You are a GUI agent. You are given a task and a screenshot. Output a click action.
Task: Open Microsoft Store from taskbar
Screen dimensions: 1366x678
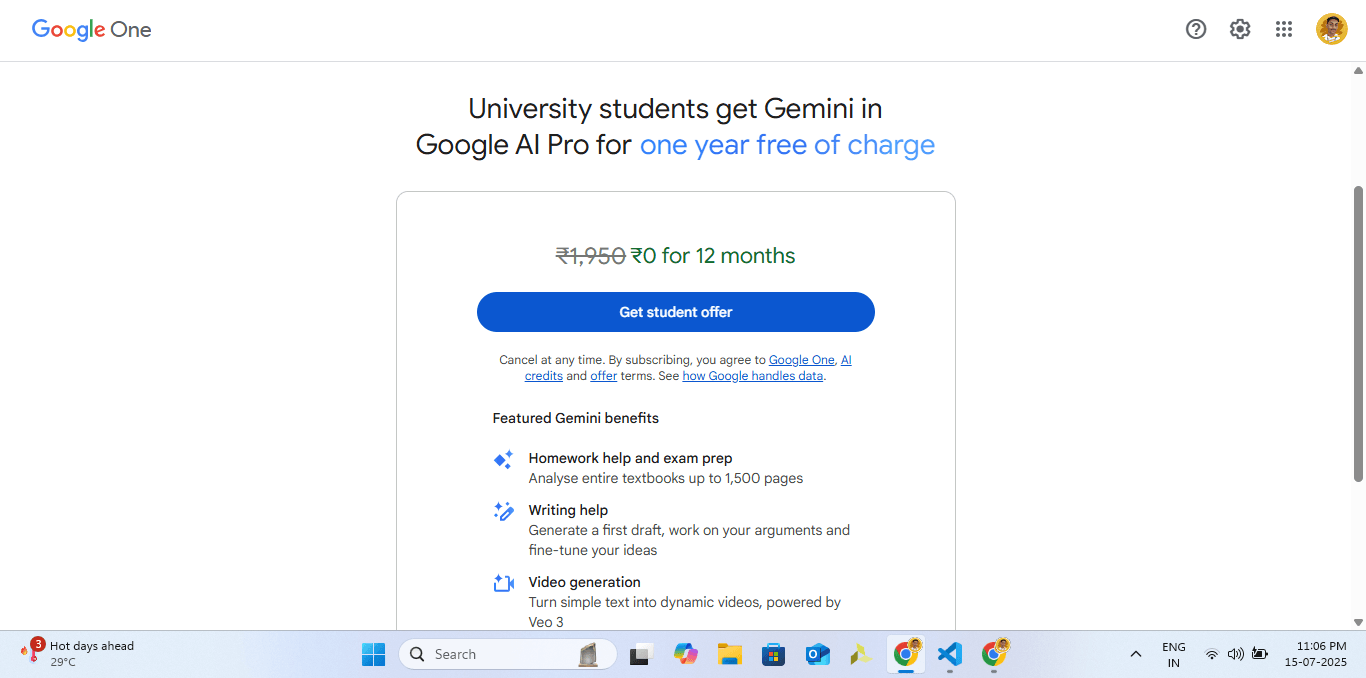coord(773,654)
